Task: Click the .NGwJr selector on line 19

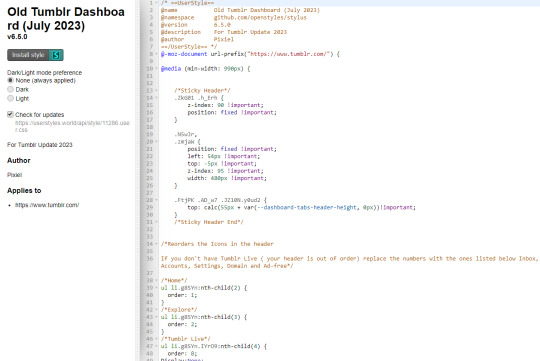Action: pyautogui.click(x=186, y=134)
